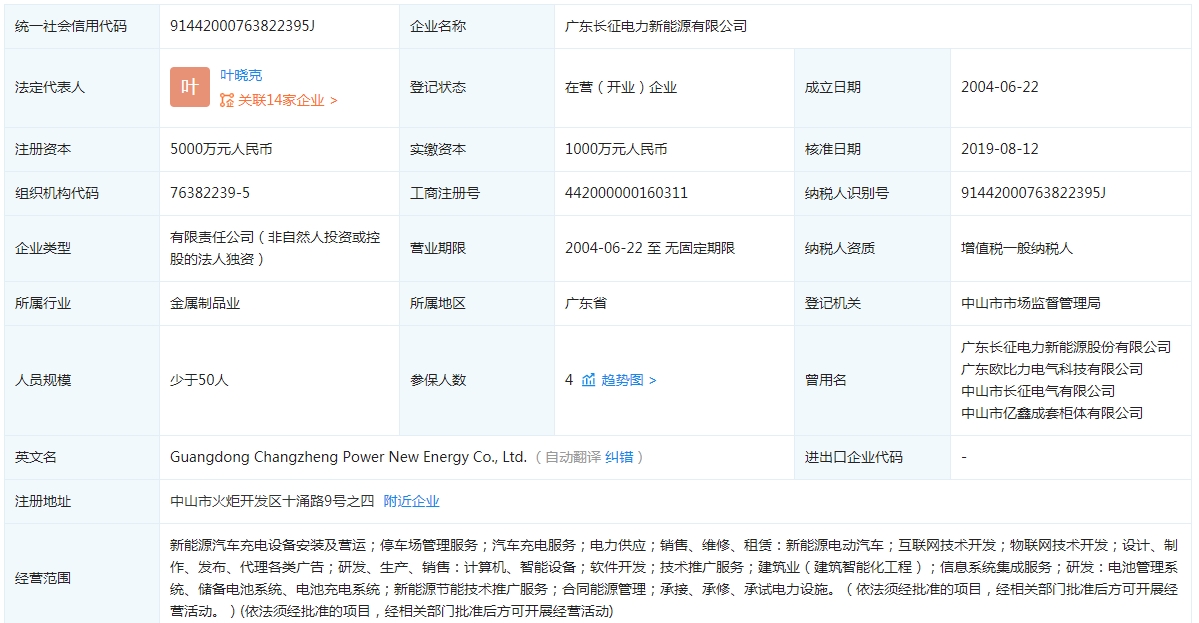Click 纠错 to correct the English name
The height and width of the screenshot is (623, 1199).
(x=620, y=457)
